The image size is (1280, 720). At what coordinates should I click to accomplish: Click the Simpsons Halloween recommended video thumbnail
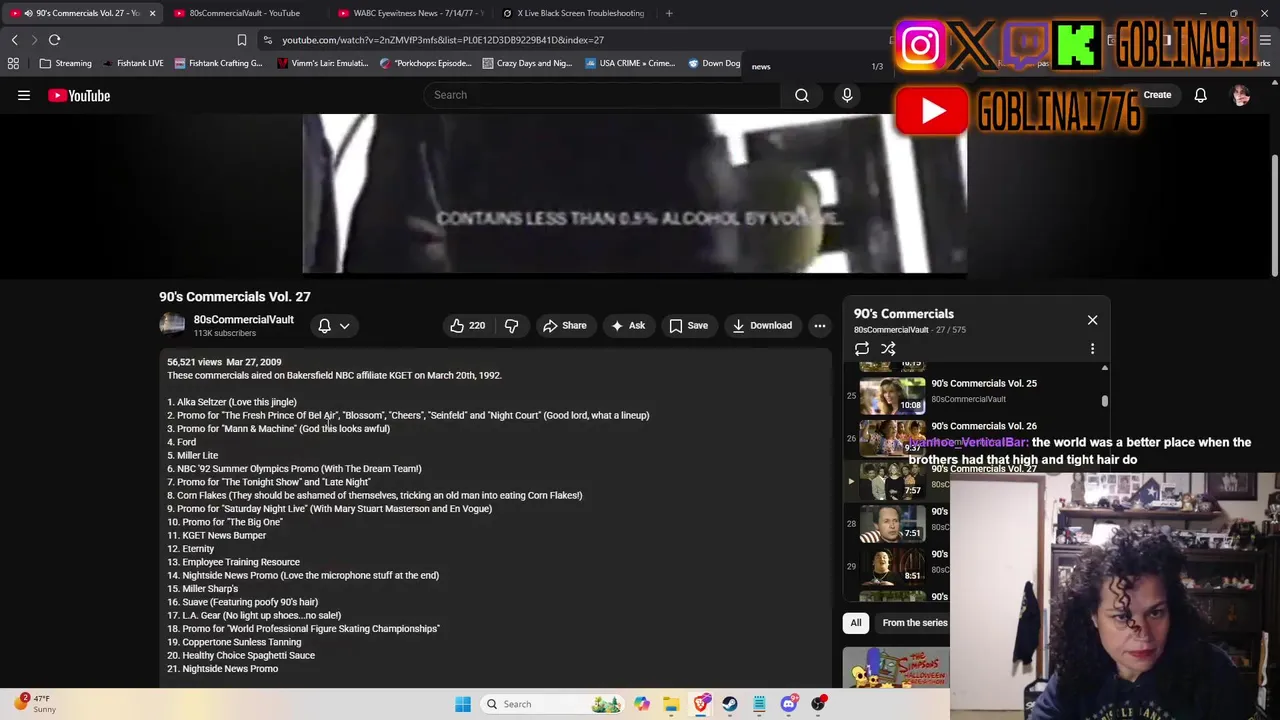(896, 668)
